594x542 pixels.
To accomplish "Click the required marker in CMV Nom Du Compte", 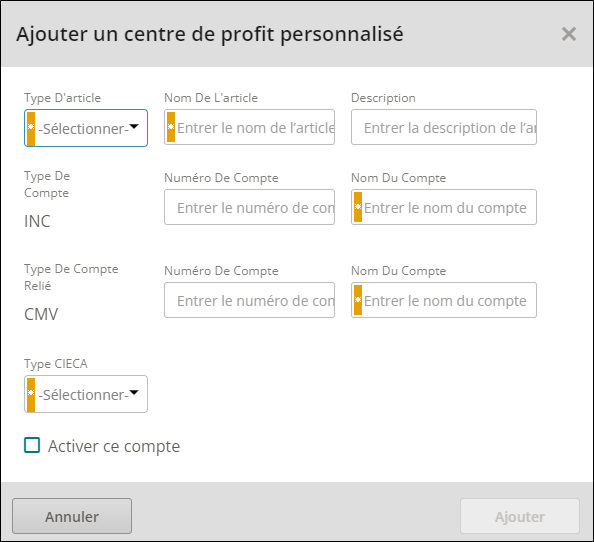I will click(358, 300).
